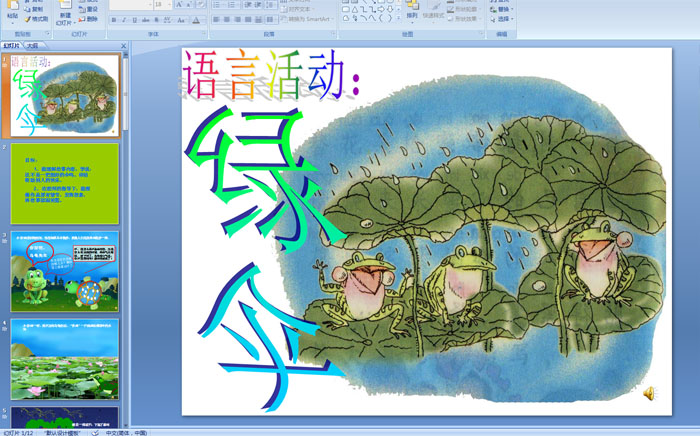Select slide 4 lotus pond thumbnail
700x436 pixels.
click(x=65, y=359)
